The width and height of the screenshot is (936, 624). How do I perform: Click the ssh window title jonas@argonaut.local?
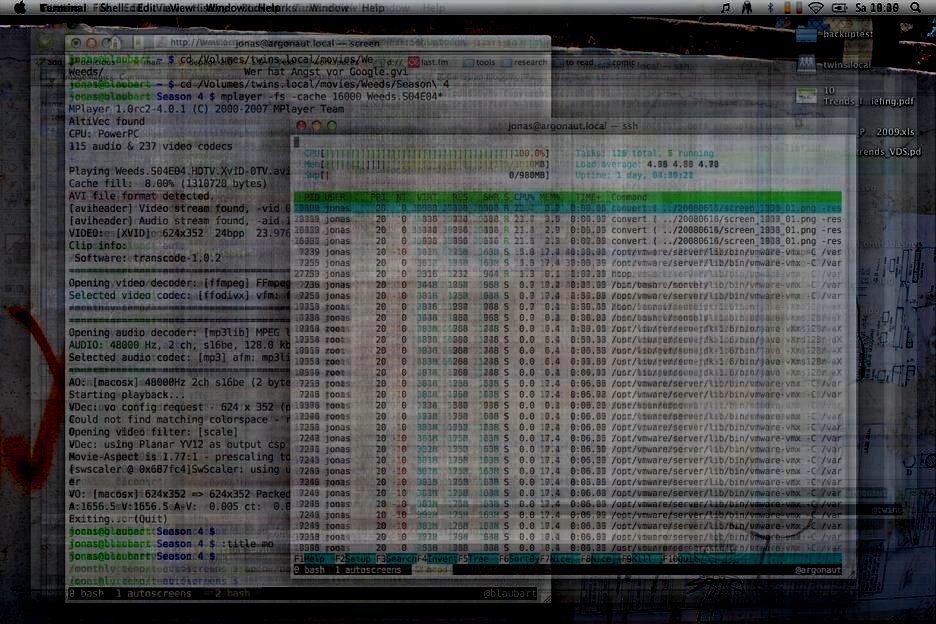point(573,126)
